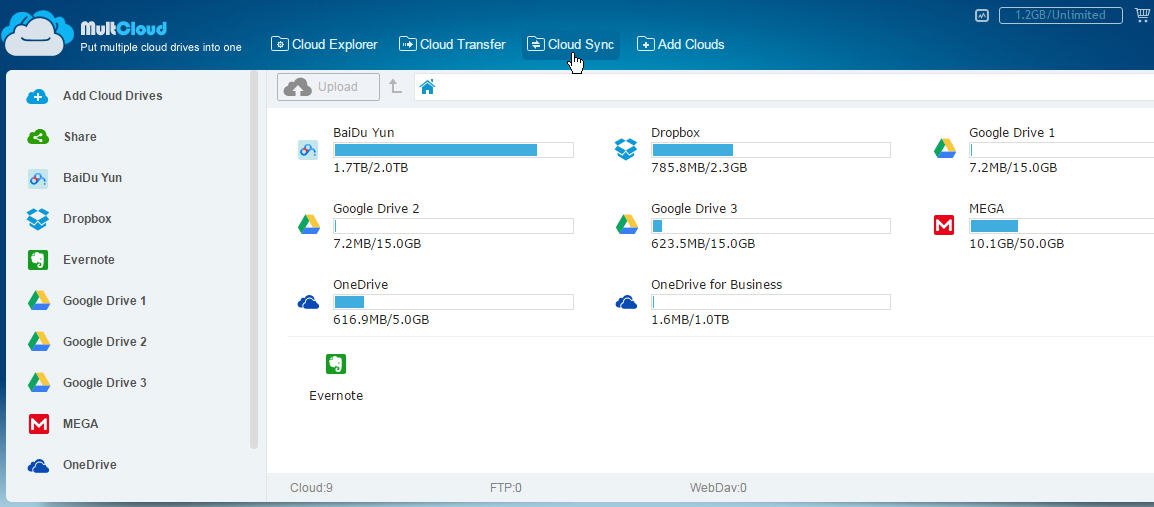Screen dimensions: 1154x507
Task: Select MEGA icon in sidebar
Action: [38, 424]
